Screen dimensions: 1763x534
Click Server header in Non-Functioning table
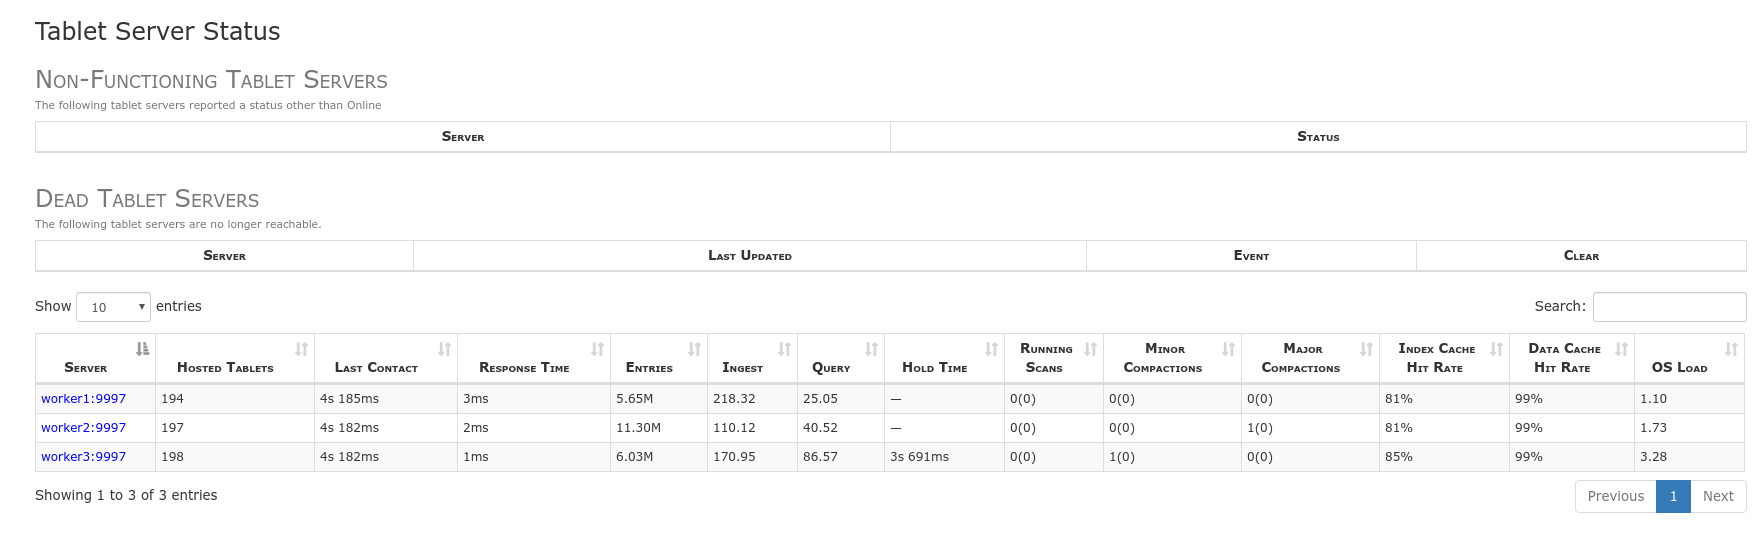(463, 137)
